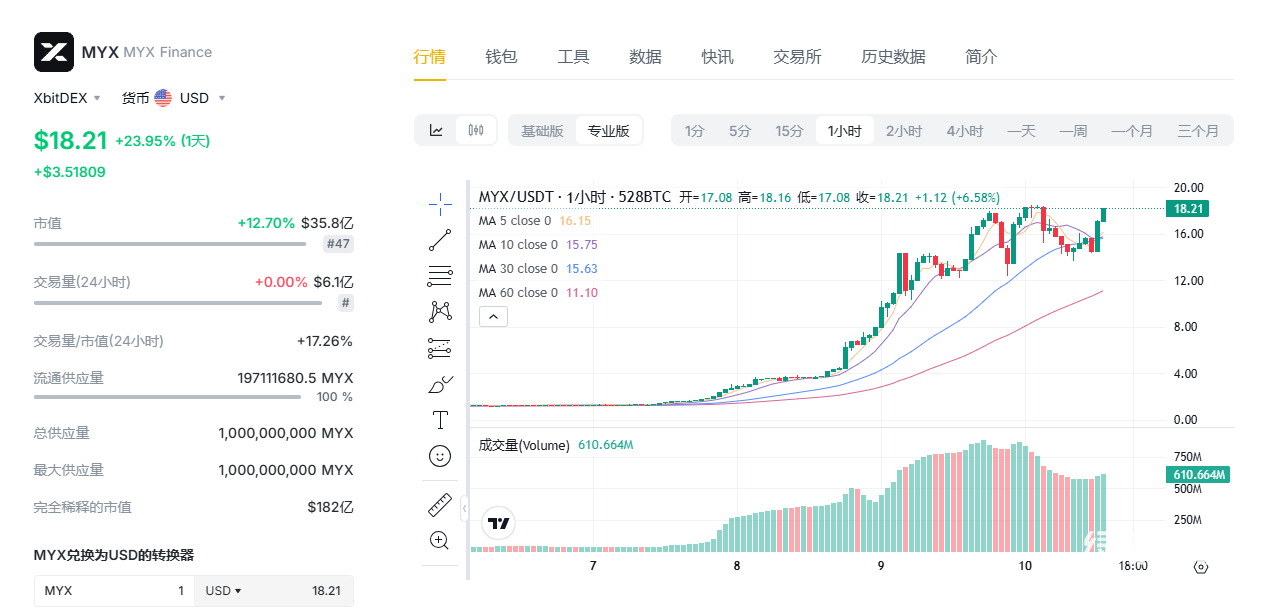This screenshot has height=614, width=1285.
Task: Open chart settings gear icon
Action: point(1201,567)
